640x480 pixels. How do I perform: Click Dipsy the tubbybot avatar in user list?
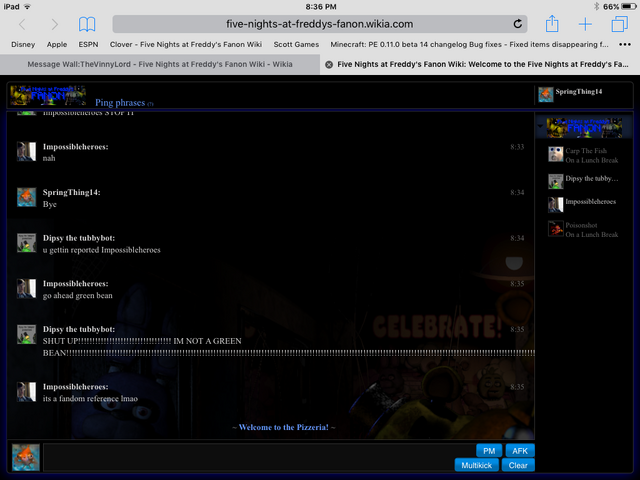(556, 181)
